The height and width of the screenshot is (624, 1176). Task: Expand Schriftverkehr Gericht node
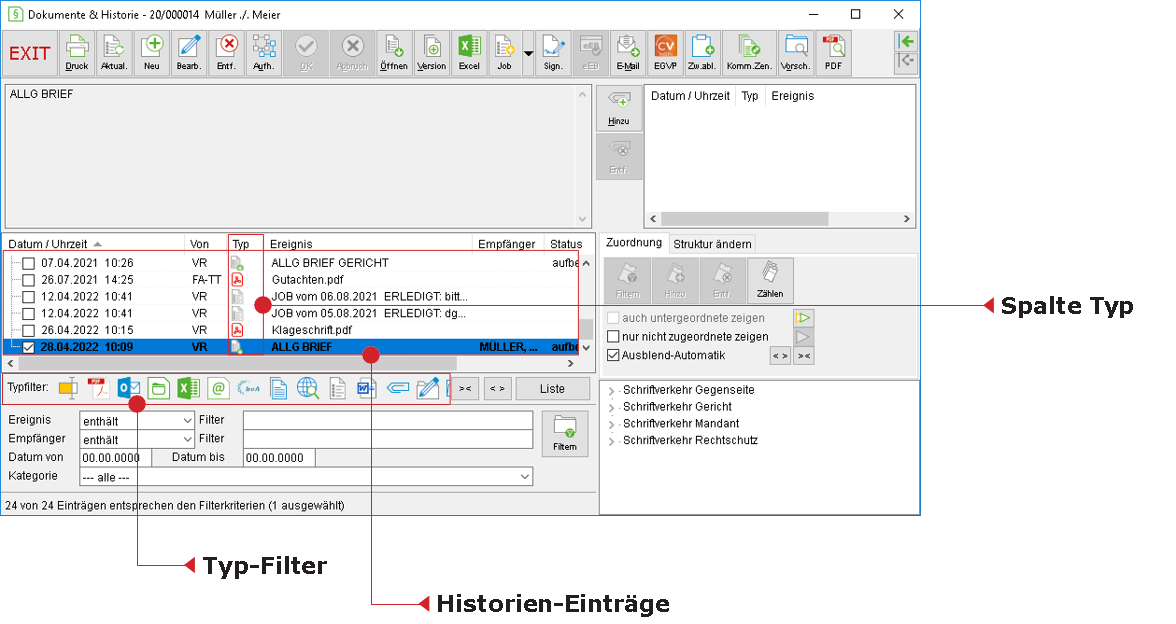(x=611, y=407)
